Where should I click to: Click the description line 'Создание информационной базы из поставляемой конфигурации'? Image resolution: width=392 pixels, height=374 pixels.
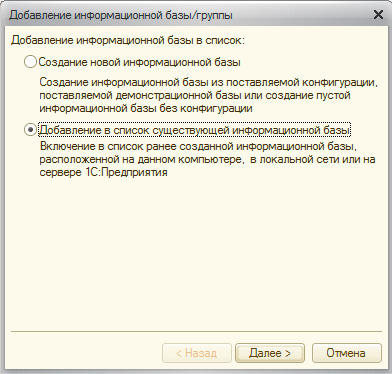coord(209,82)
